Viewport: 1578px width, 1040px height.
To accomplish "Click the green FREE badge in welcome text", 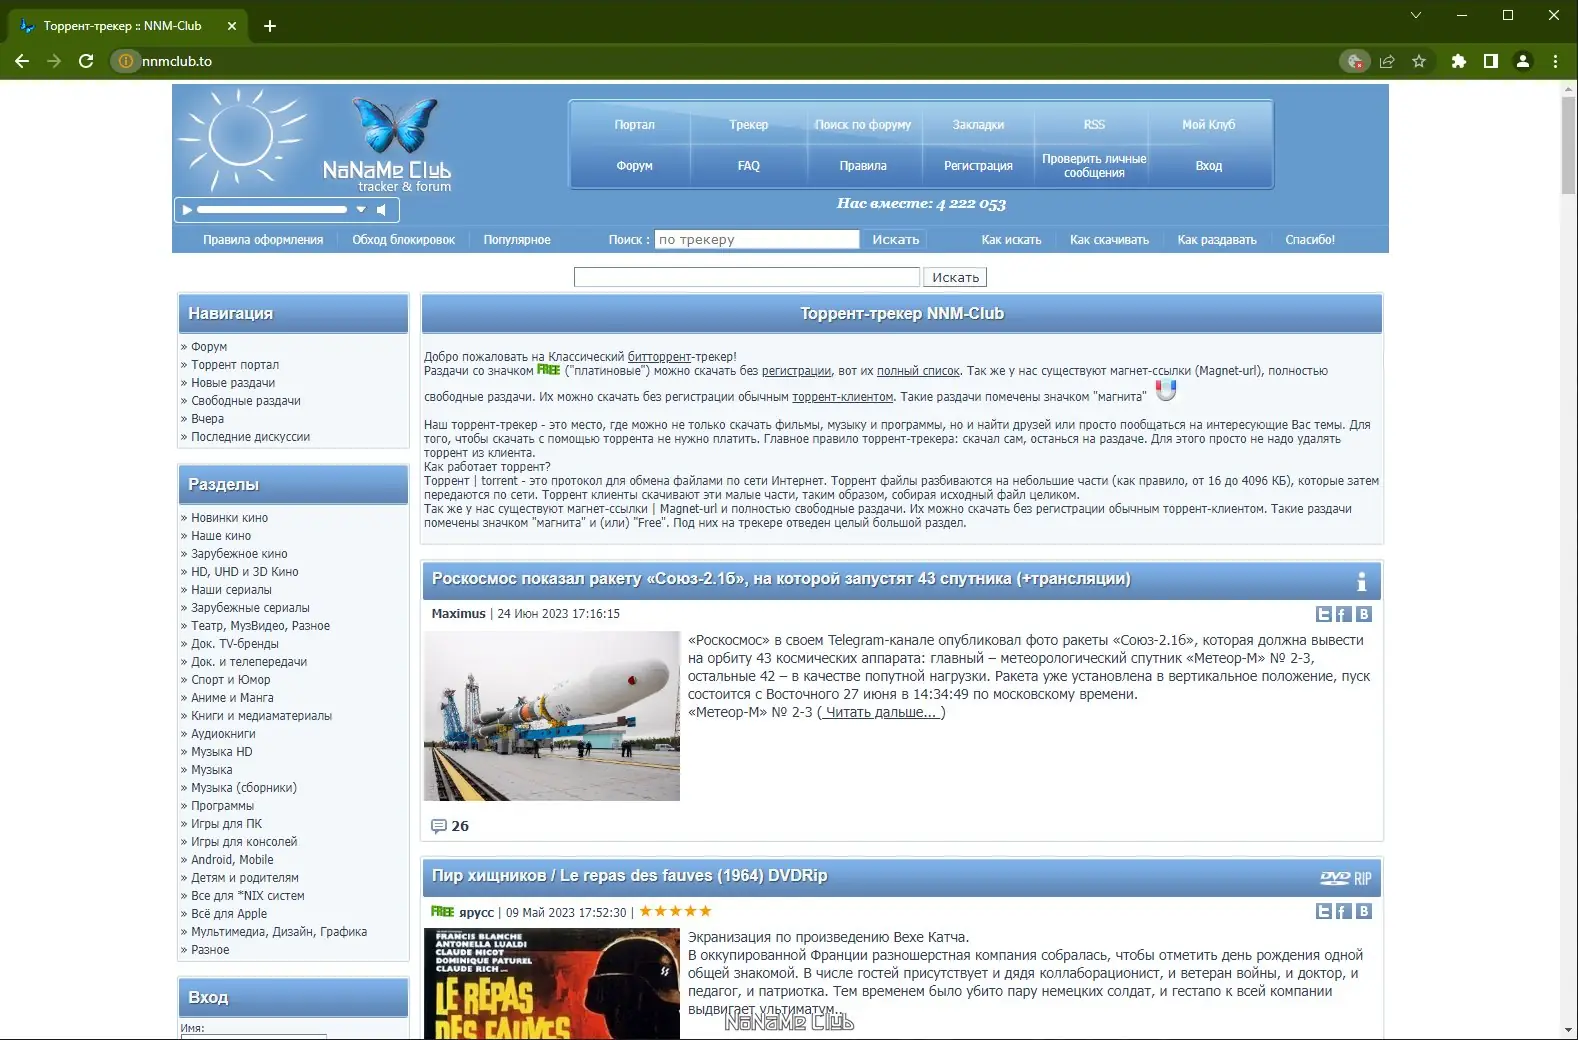I will tap(548, 370).
